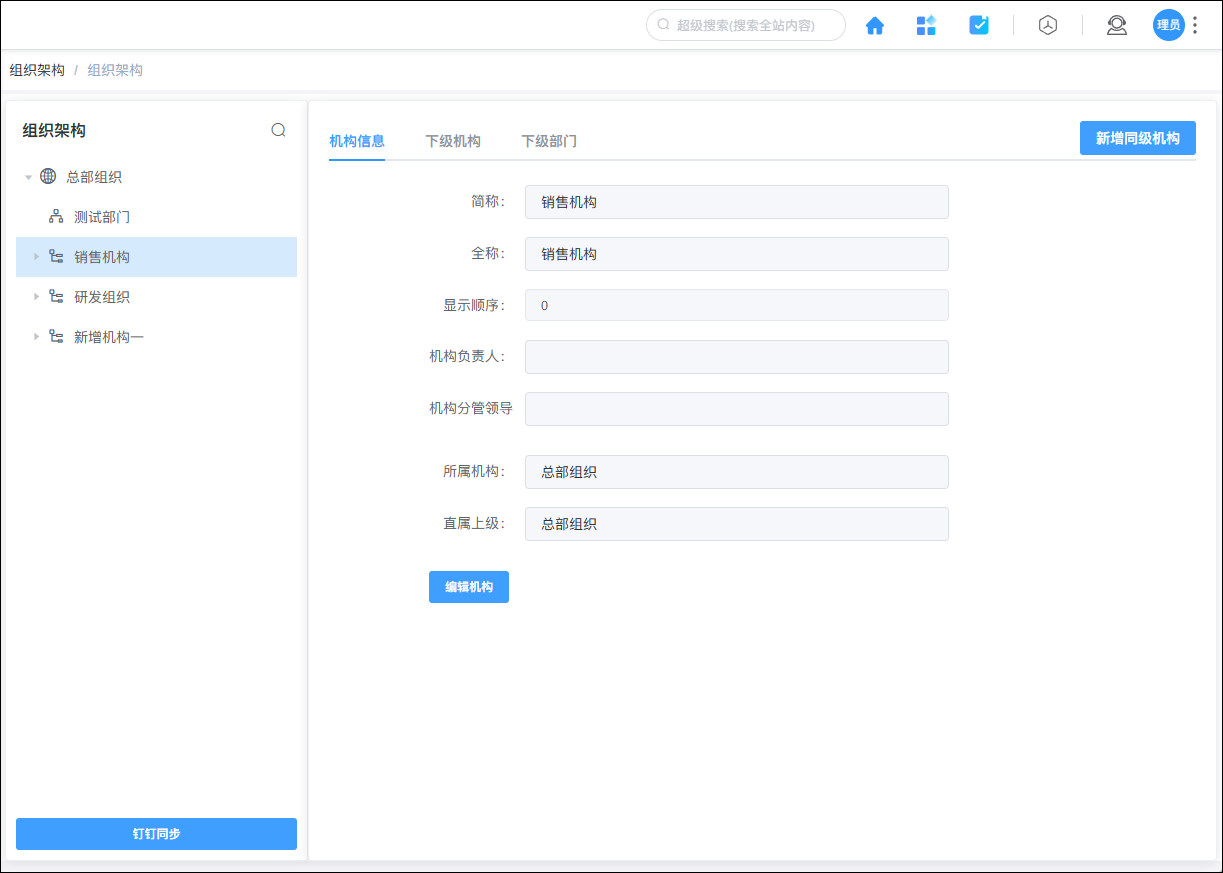Click the globe icon next to 总部组织
1223x873 pixels.
pos(47,176)
